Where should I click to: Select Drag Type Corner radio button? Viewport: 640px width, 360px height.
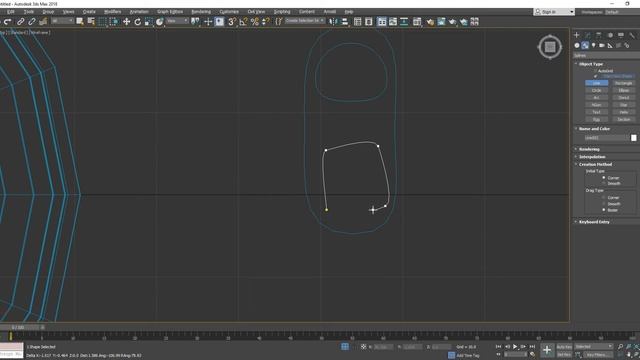click(604, 198)
